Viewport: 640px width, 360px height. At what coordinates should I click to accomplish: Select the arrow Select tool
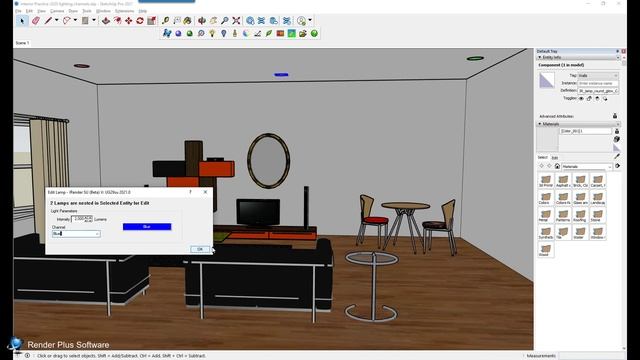22,20
